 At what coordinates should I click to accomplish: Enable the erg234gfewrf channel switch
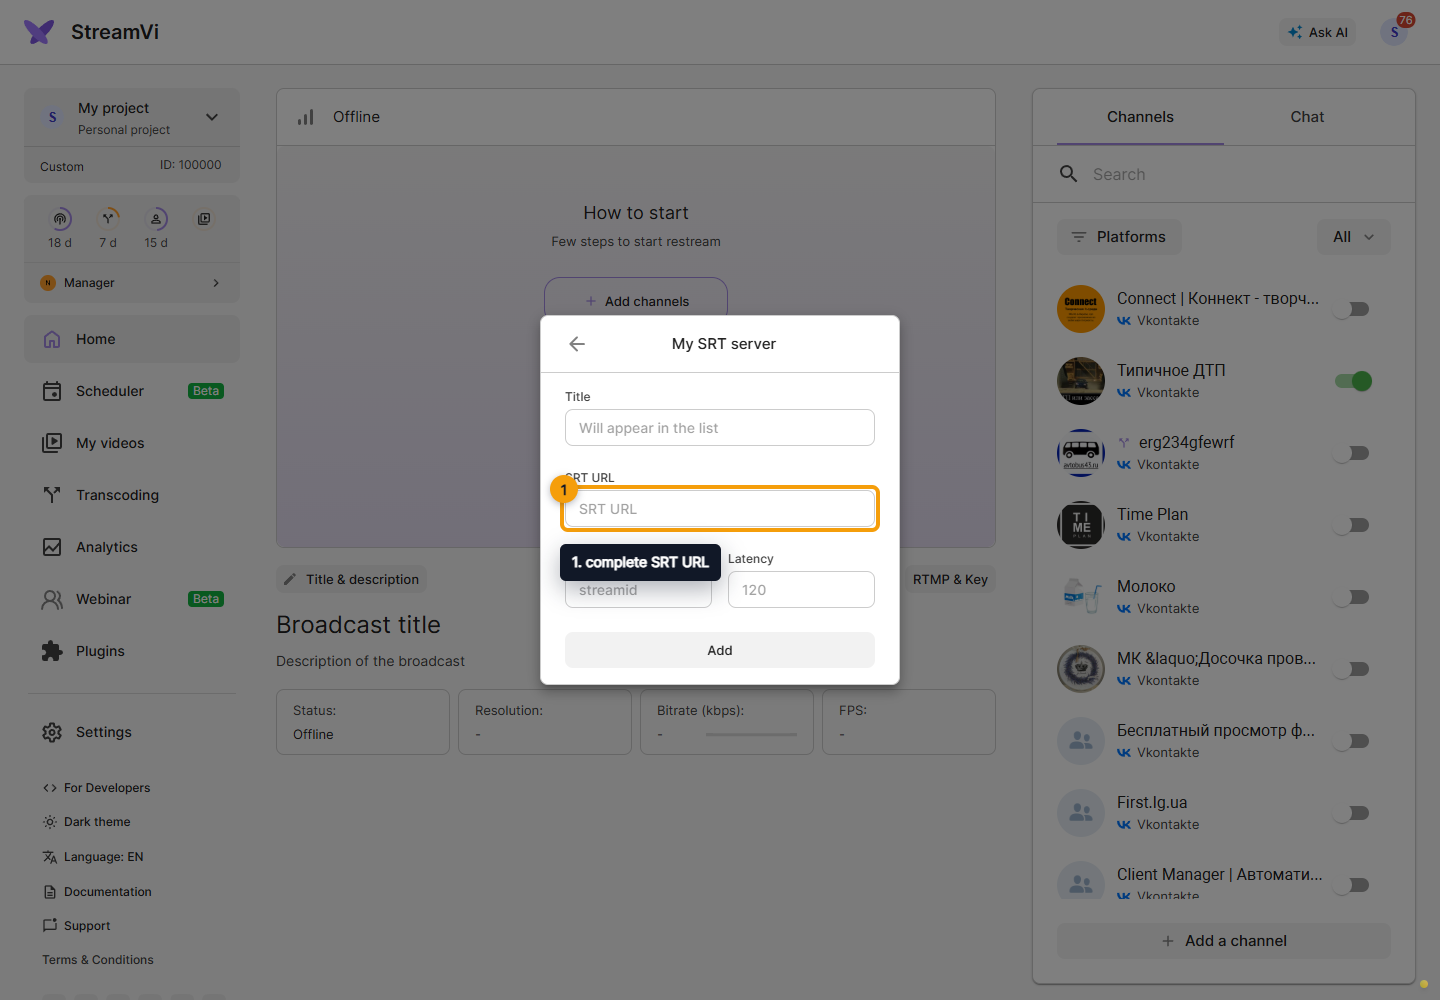[1352, 453]
